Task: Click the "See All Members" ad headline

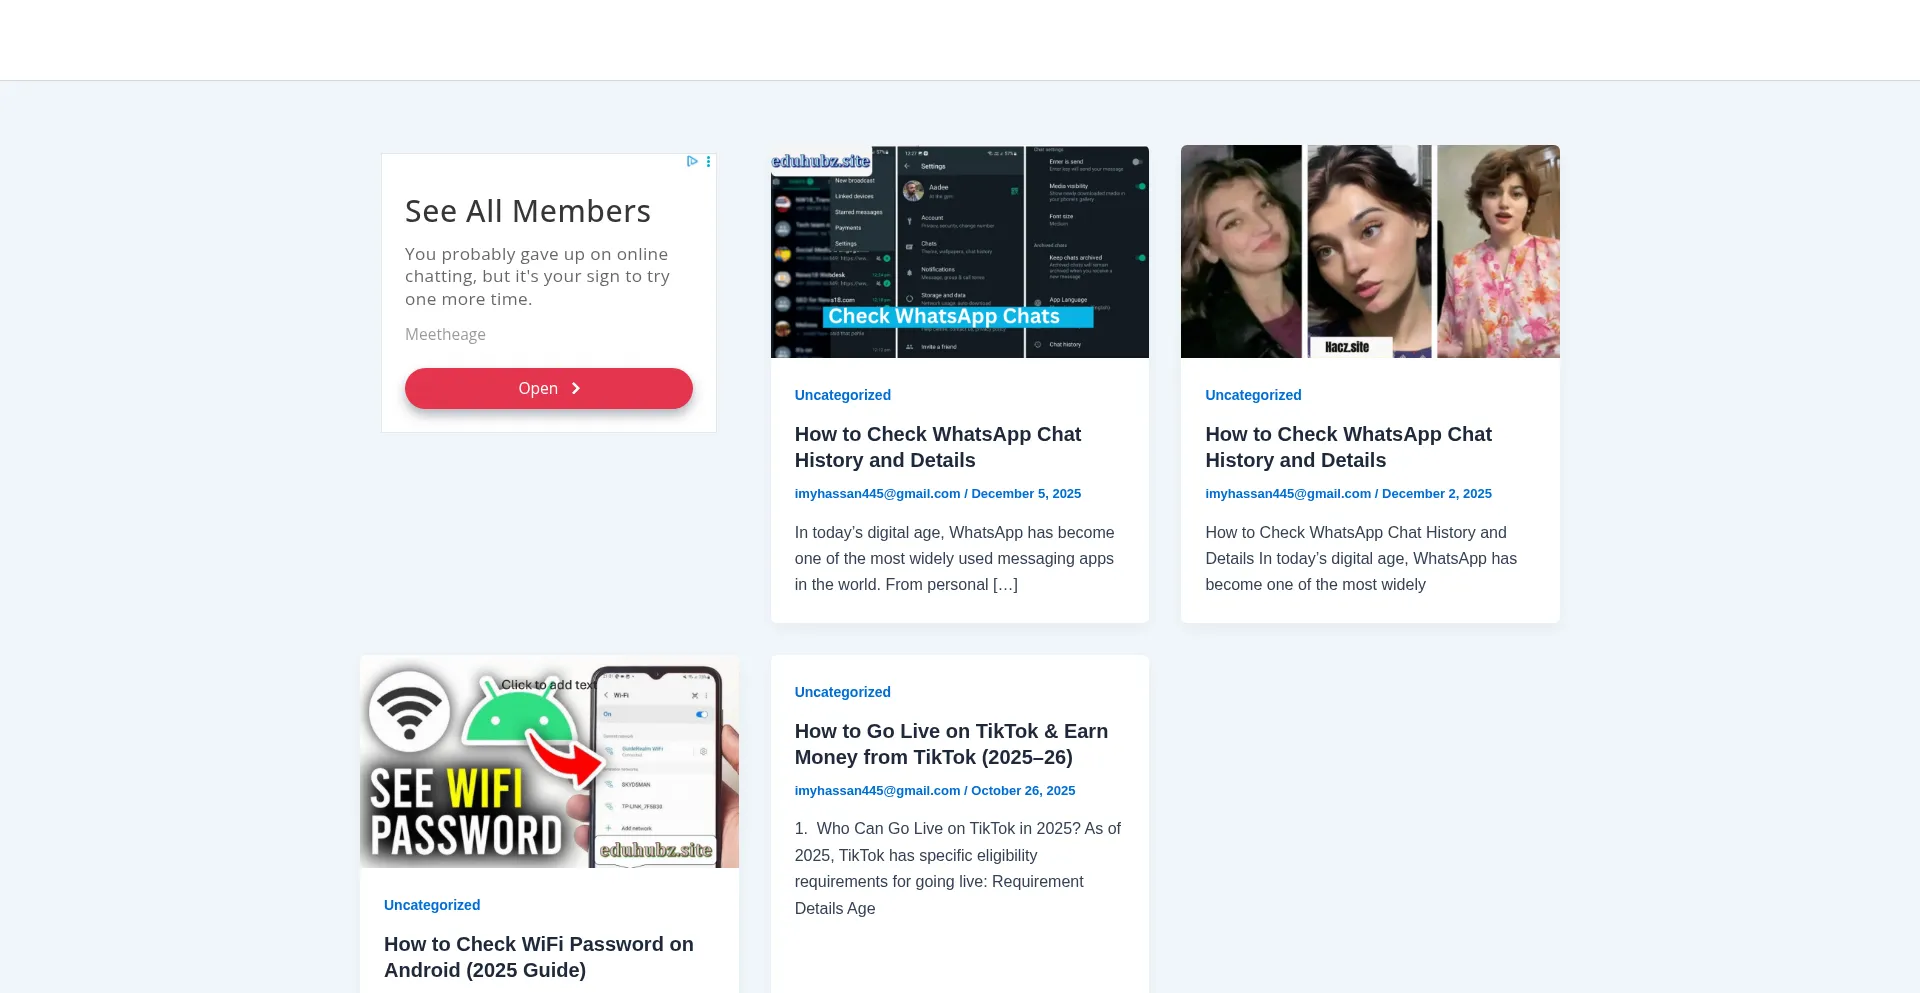Action: point(527,211)
